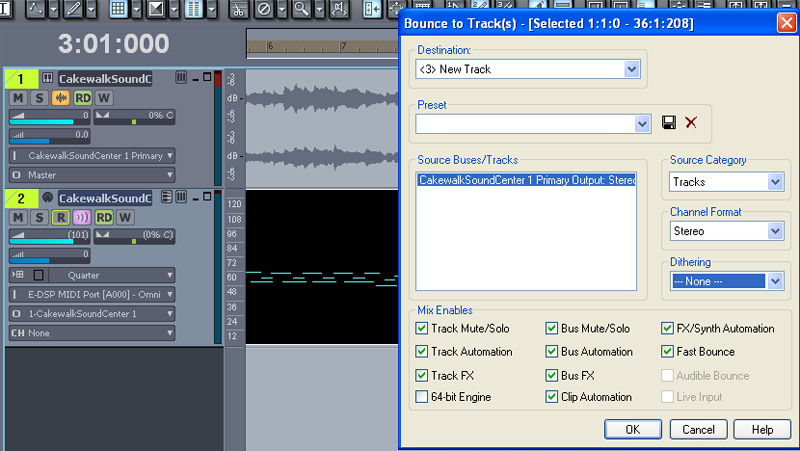The height and width of the screenshot is (451, 800).
Task: Open track 2 MIDI input port menu
Action: click(92, 294)
